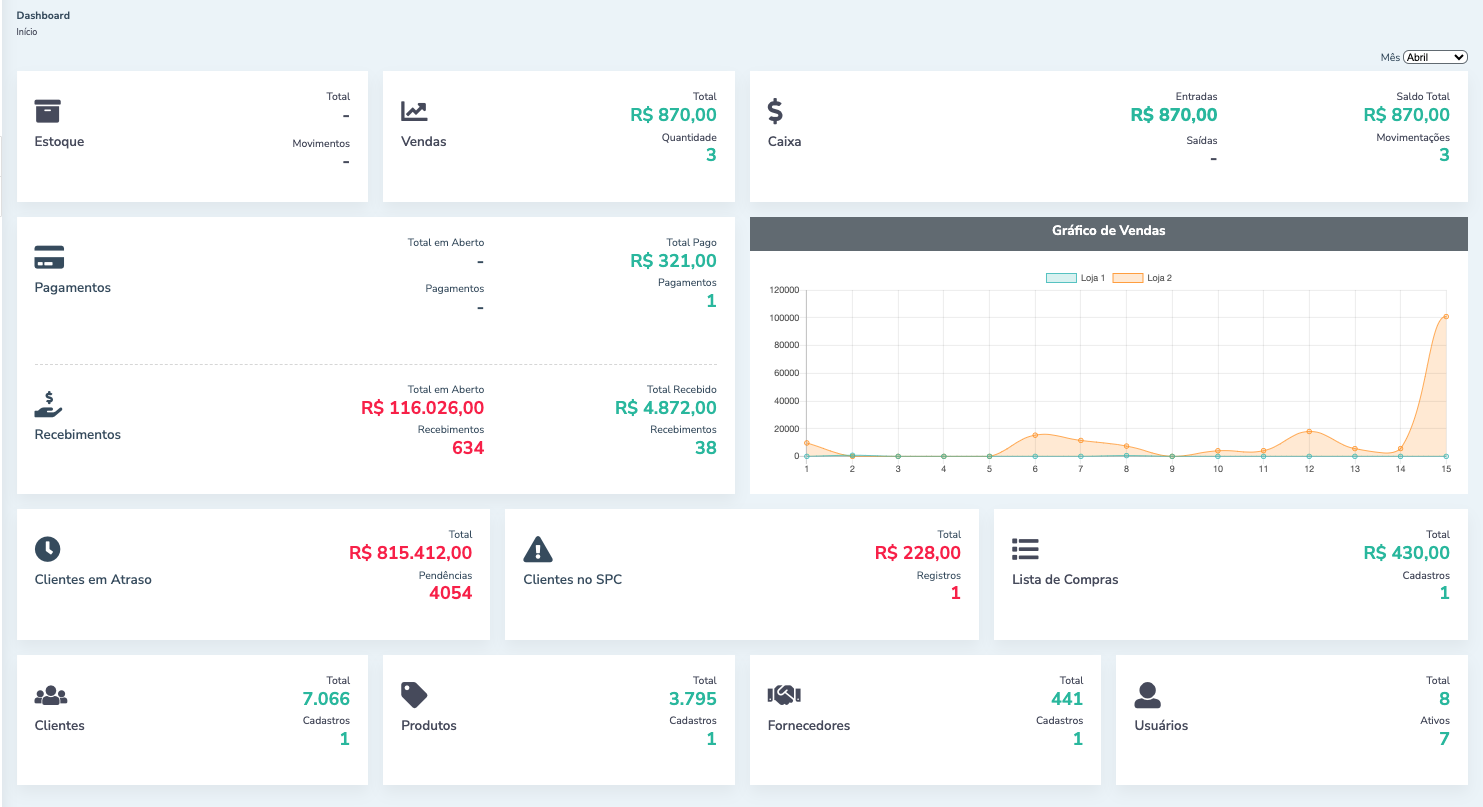Click the Clientes no SPC warning triangle icon
1483x807 pixels.
click(538, 549)
